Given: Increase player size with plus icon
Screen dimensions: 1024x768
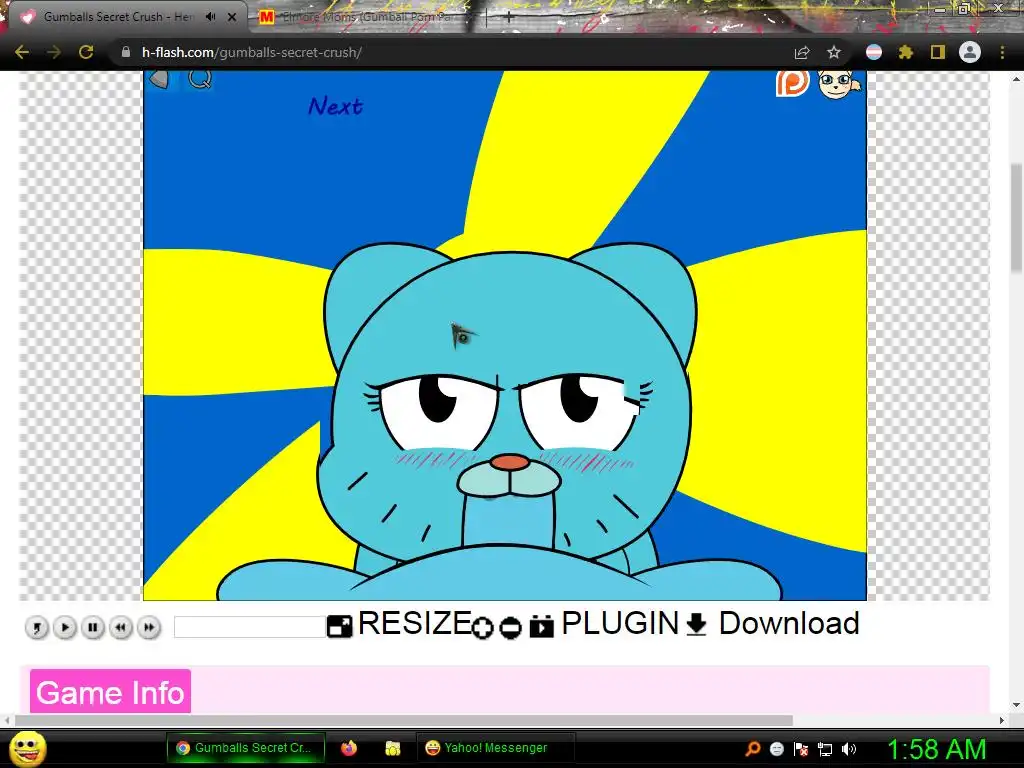Looking at the screenshot, I should (x=483, y=628).
